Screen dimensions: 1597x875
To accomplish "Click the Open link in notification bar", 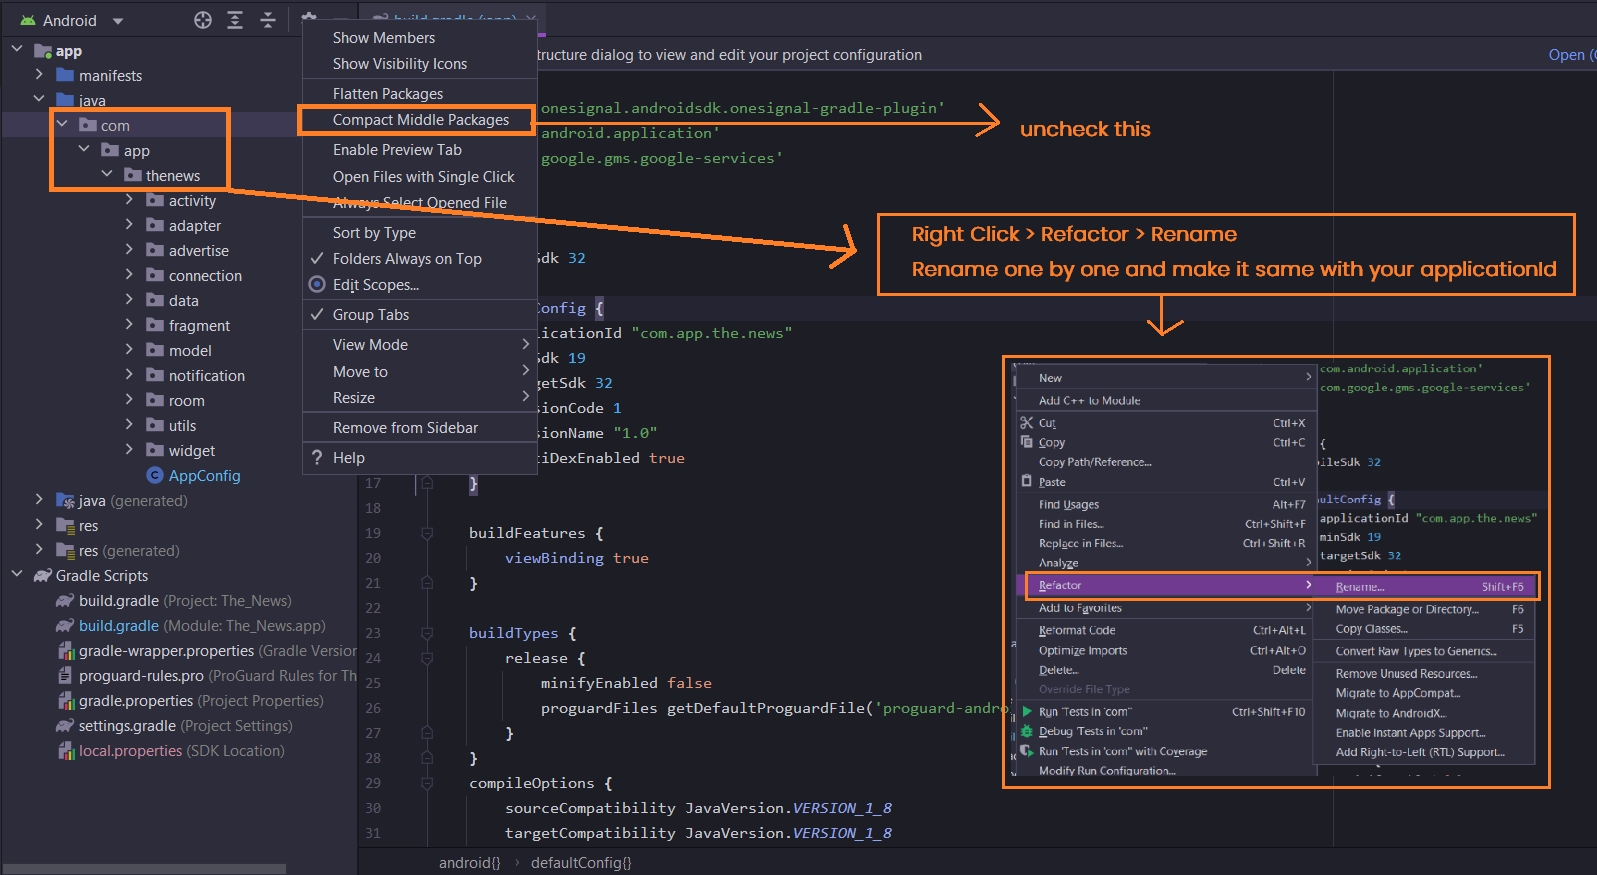I will pyautogui.click(x=1565, y=55).
